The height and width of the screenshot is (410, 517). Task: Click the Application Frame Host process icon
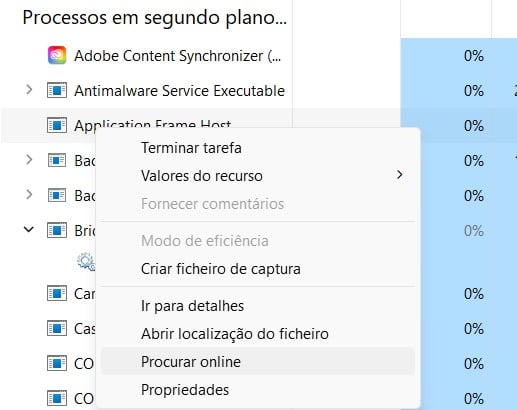pyautogui.click(x=57, y=125)
